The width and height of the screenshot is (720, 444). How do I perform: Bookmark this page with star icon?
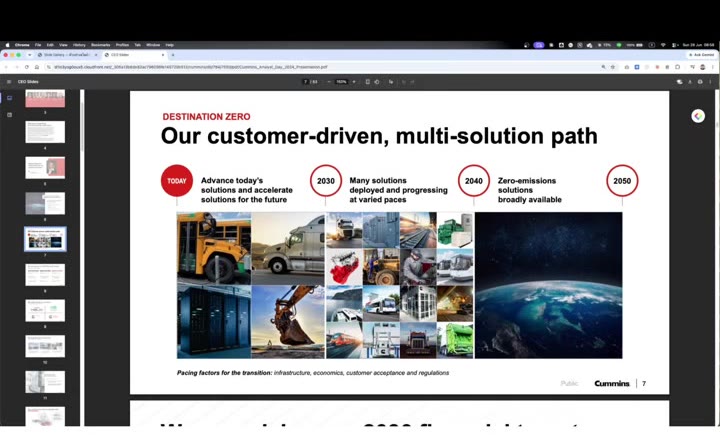coord(613,67)
